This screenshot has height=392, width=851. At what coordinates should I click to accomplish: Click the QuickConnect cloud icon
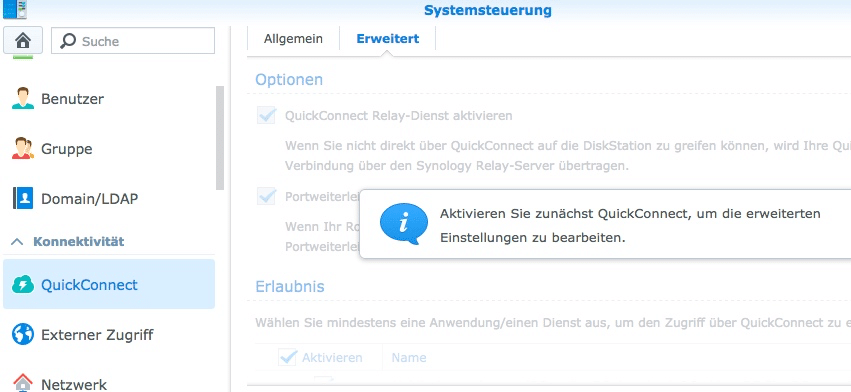(23, 284)
